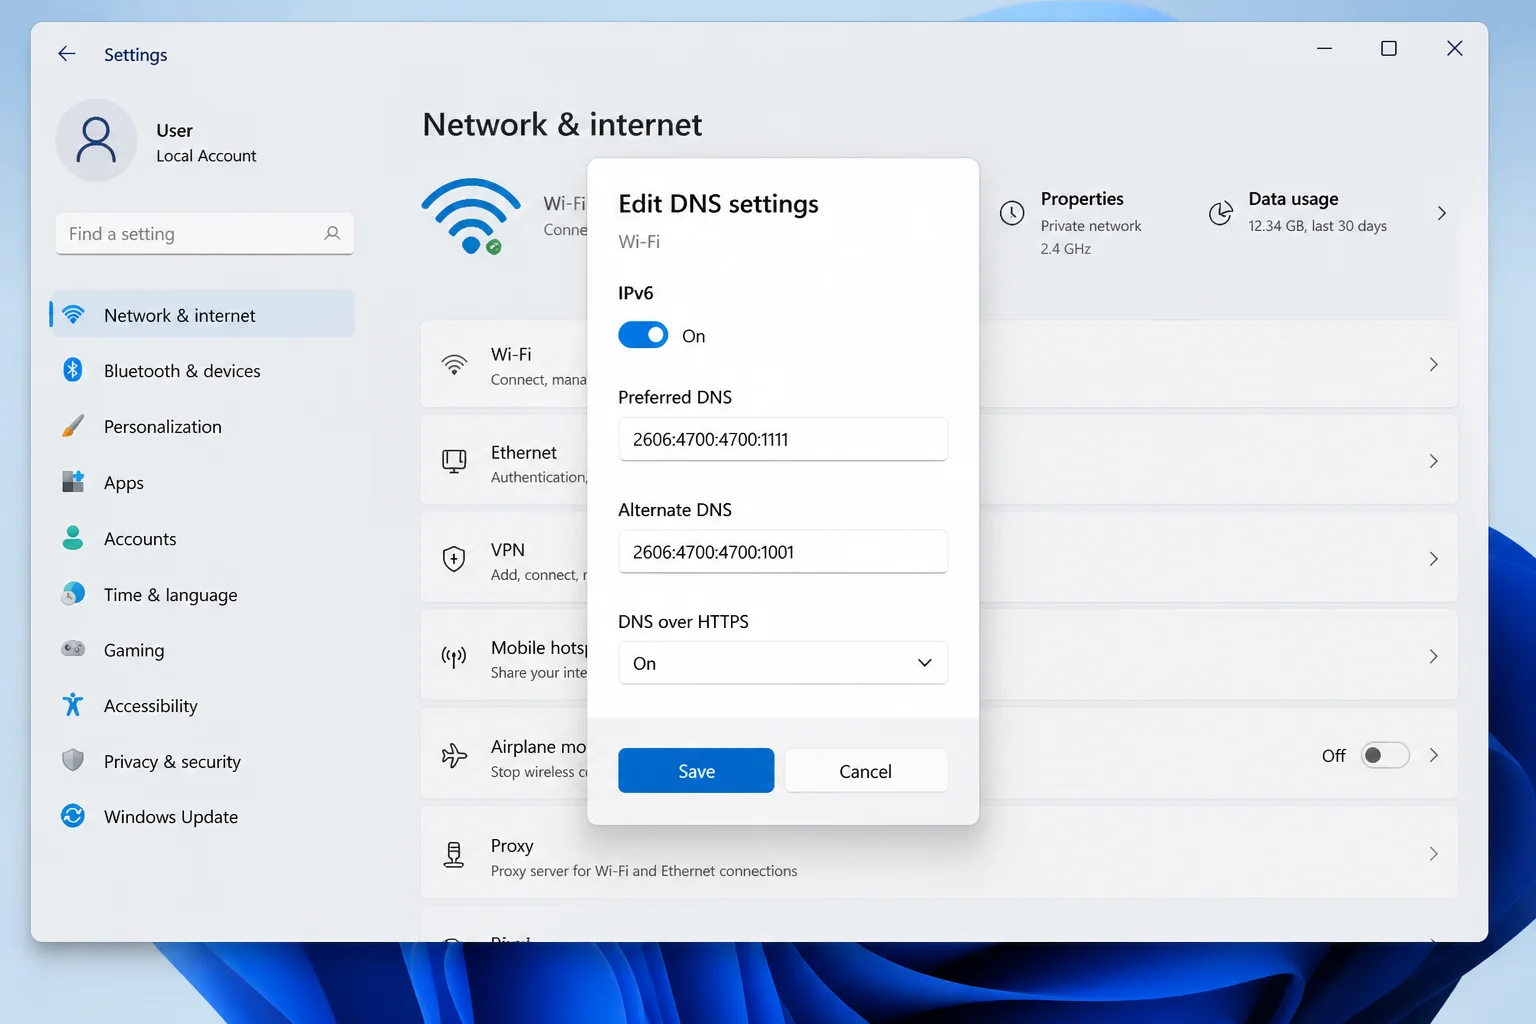Click the User Local Account name
Screen dimensions: 1536x1024
206,142
